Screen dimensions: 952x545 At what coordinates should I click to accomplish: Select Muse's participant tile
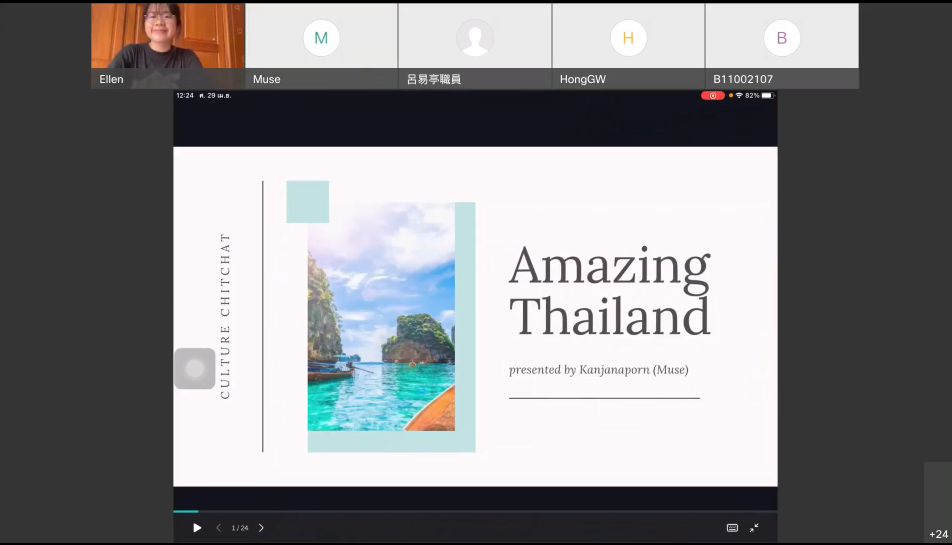[x=321, y=46]
